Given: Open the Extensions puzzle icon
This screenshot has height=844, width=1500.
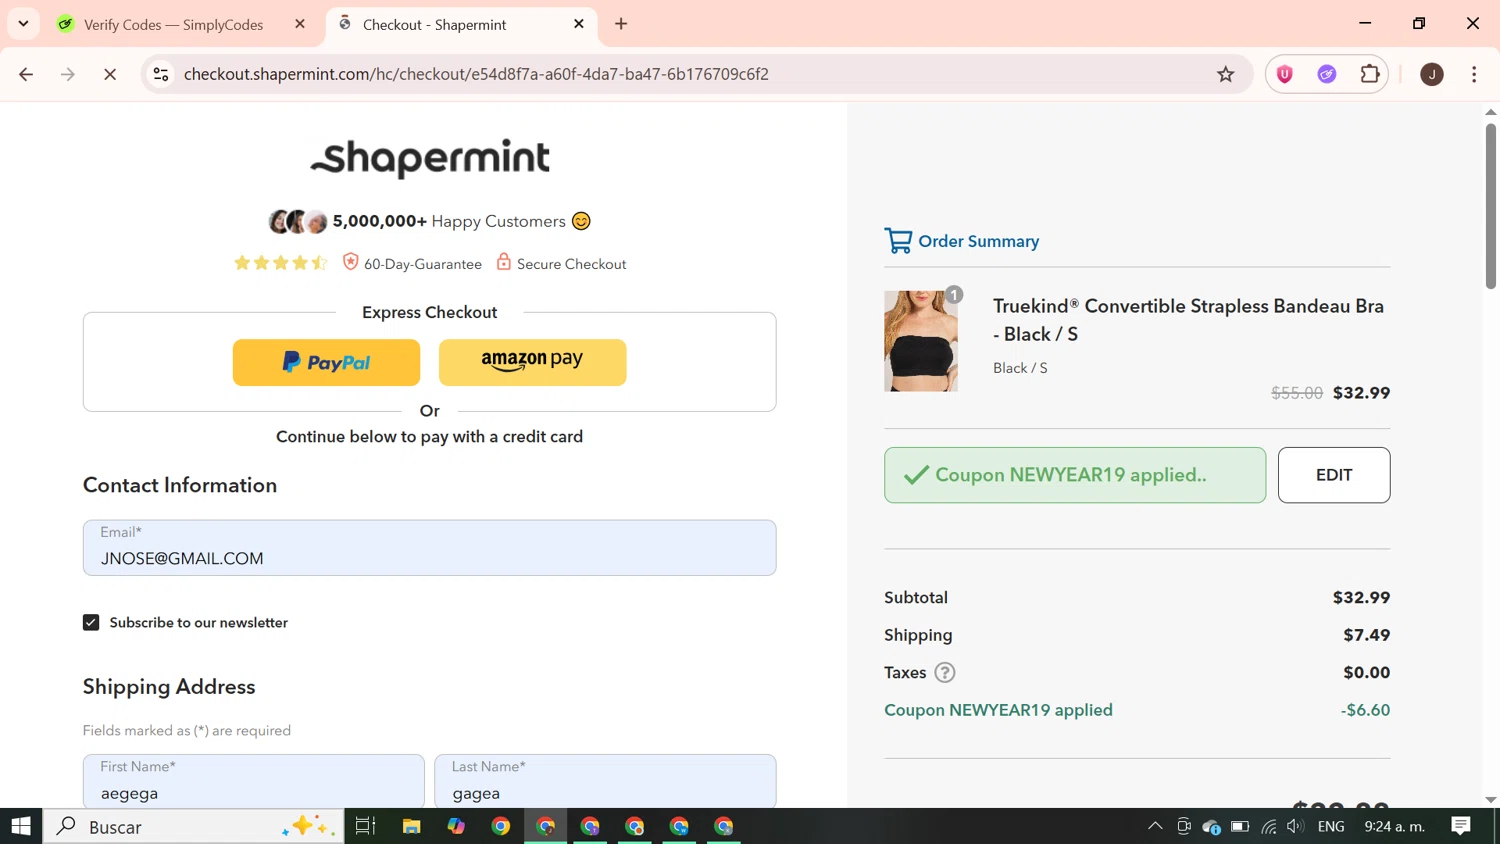Looking at the screenshot, I should tap(1370, 74).
